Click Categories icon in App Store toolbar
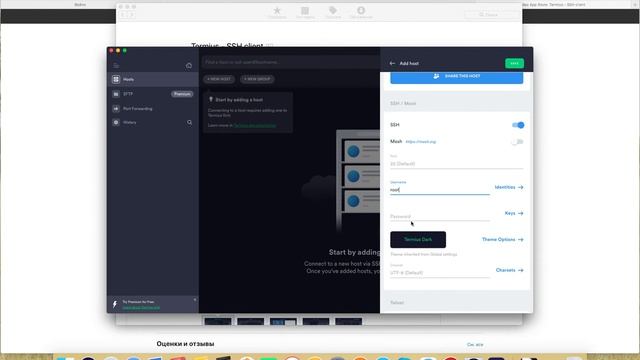This screenshot has width=640, height=360. coord(305,12)
